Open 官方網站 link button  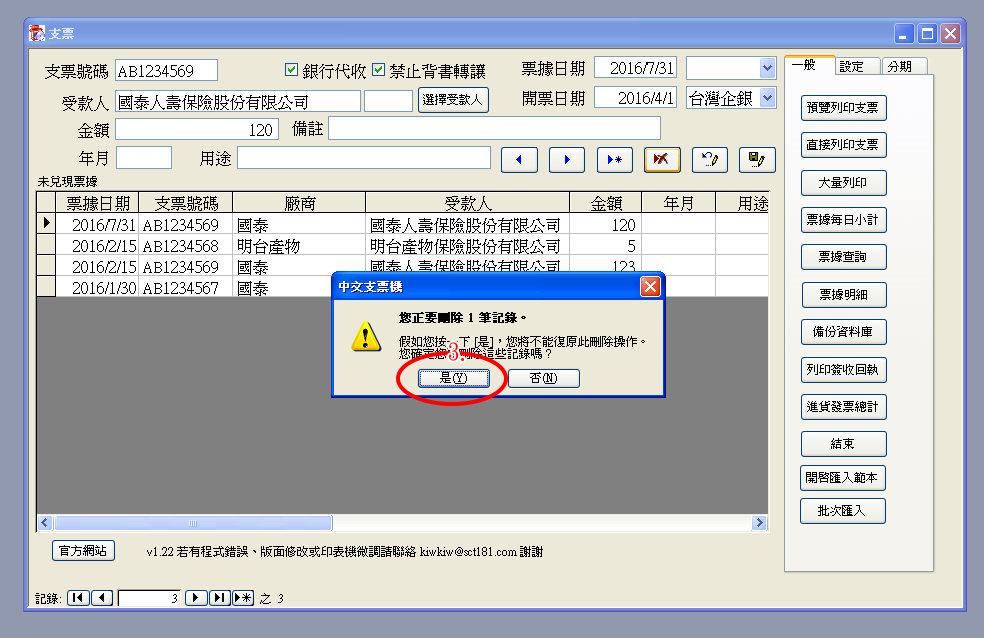click(x=83, y=551)
